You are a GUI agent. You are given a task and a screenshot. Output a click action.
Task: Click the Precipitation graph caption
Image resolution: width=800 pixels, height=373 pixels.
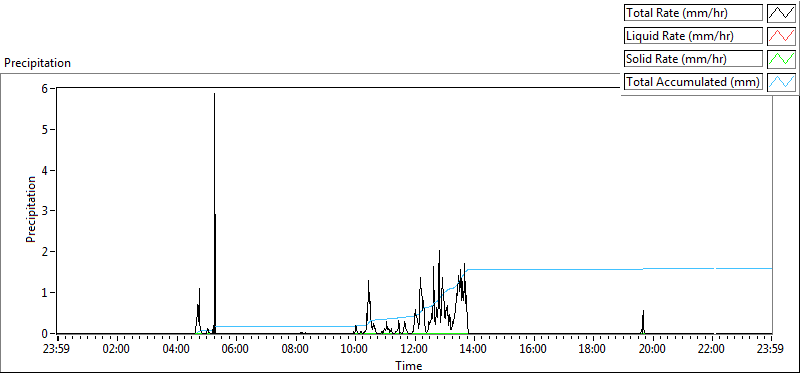pyautogui.click(x=37, y=63)
